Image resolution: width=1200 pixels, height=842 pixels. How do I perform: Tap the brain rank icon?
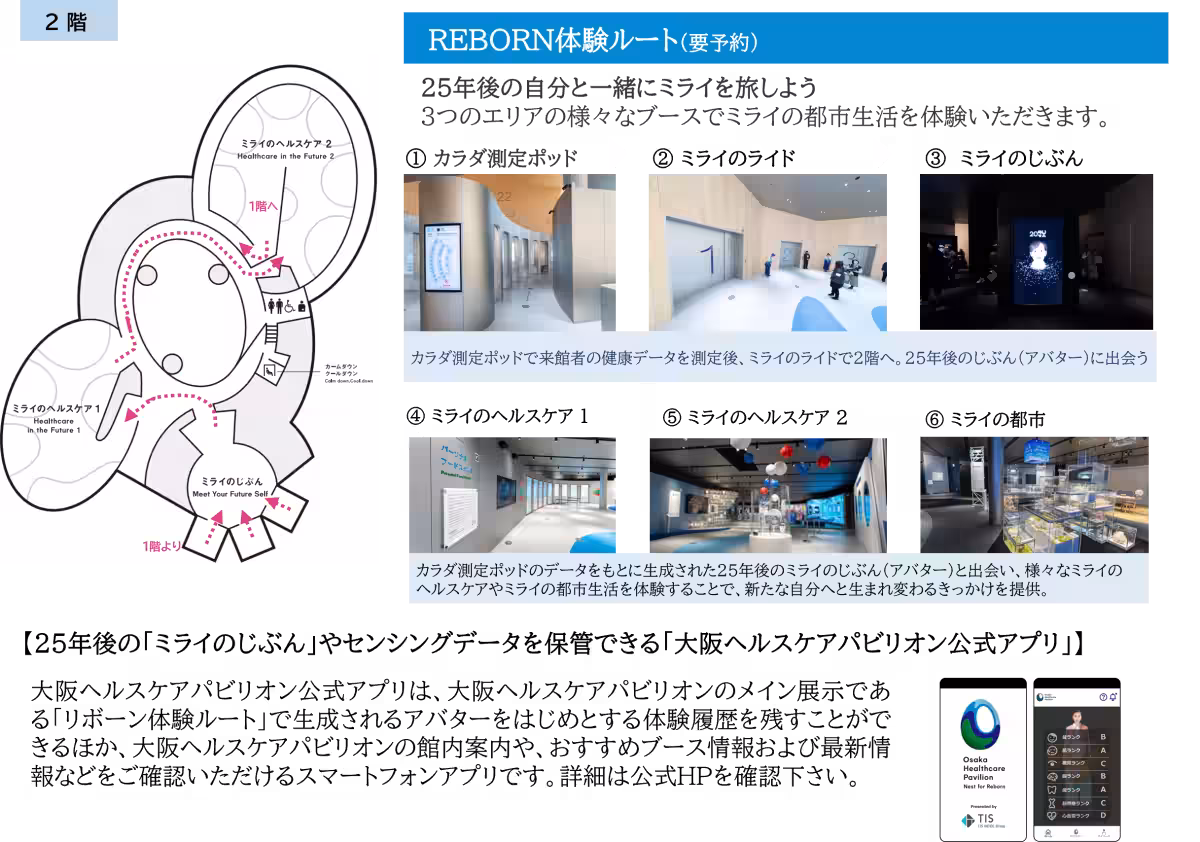point(1052,776)
